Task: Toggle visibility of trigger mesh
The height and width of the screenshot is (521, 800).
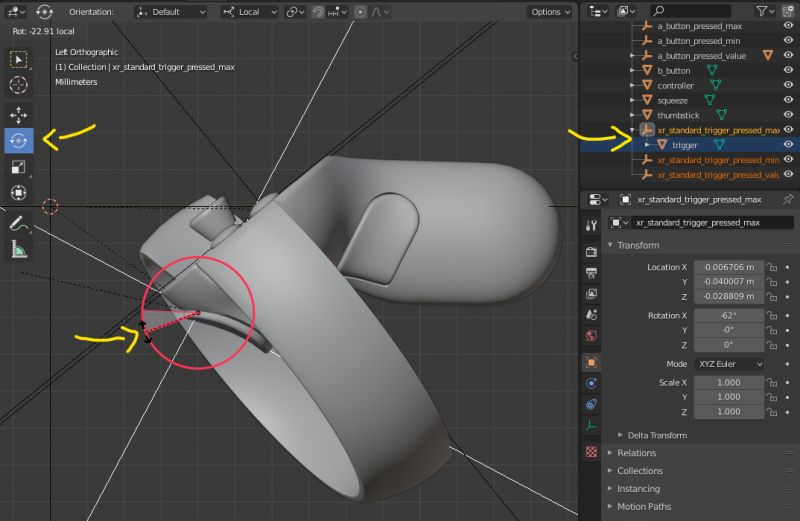Action: pyautogui.click(x=788, y=145)
